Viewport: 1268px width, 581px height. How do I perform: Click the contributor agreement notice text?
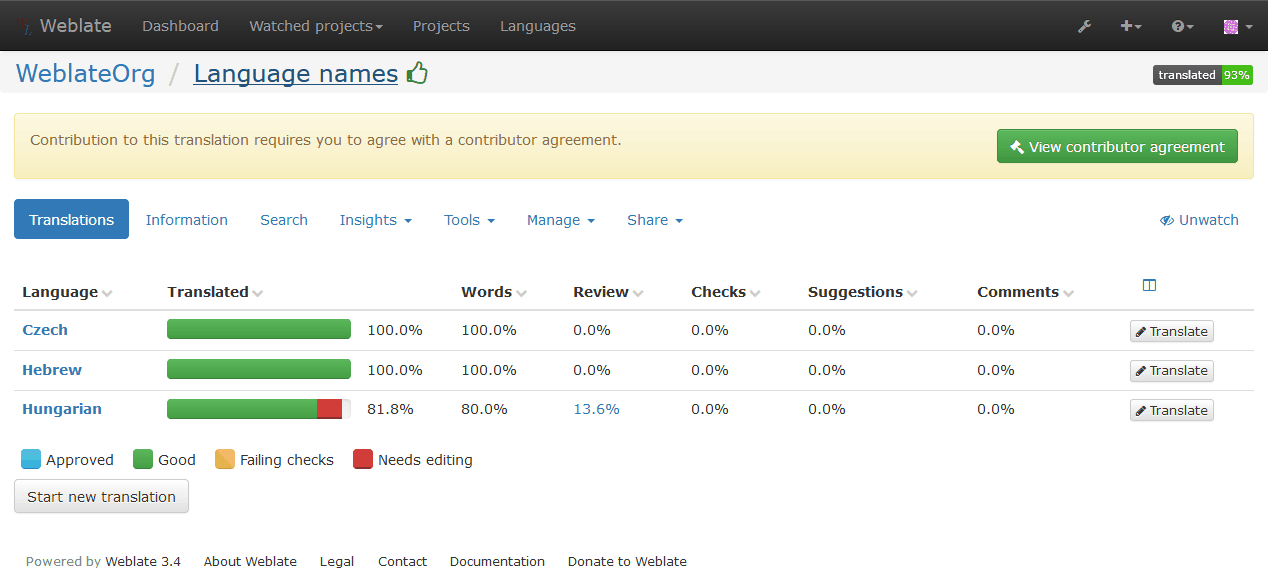click(326, 140)
